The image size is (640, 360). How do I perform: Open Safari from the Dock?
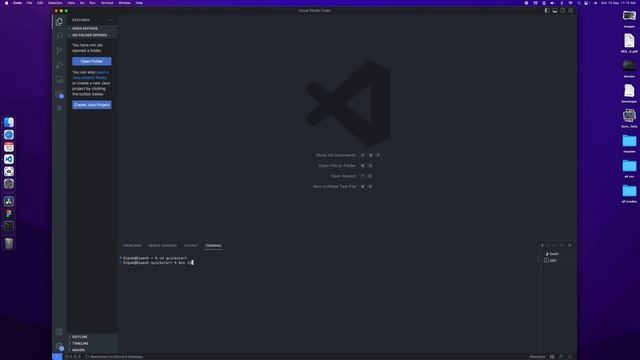point(9,135)
